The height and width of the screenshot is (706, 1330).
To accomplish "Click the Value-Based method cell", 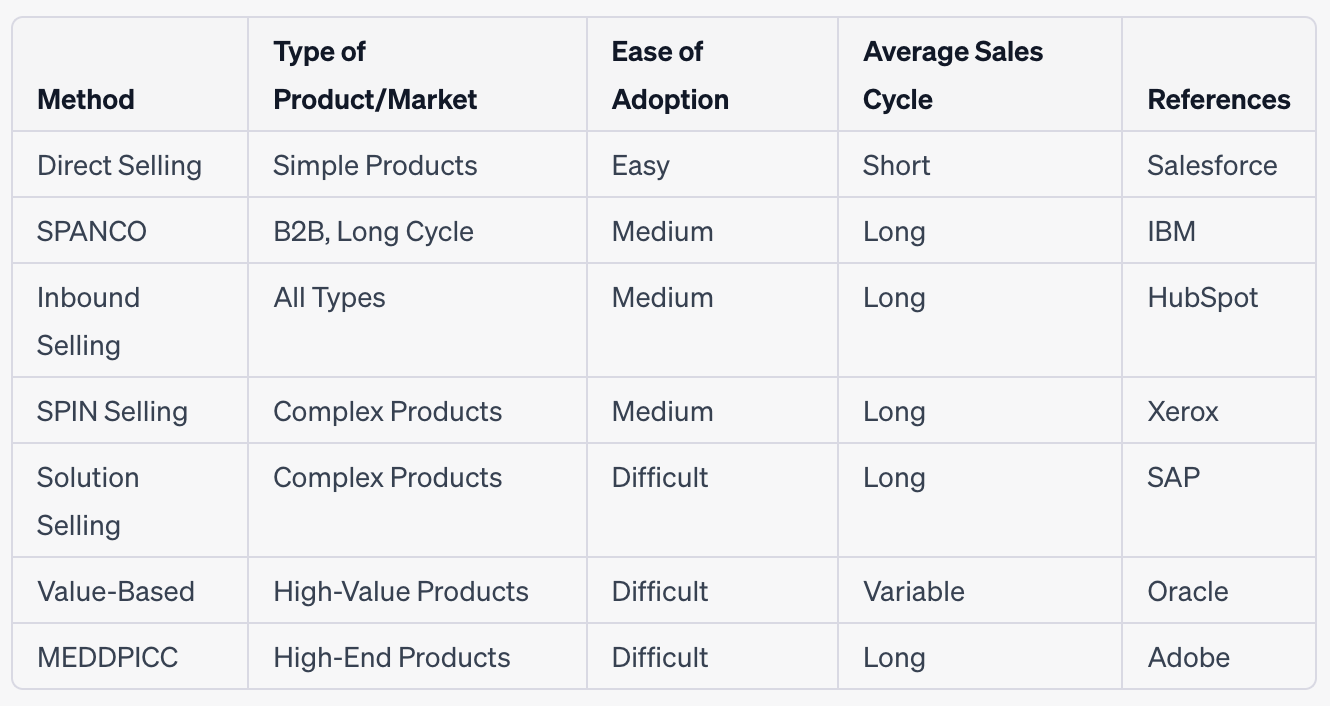I will coord(116,591).
